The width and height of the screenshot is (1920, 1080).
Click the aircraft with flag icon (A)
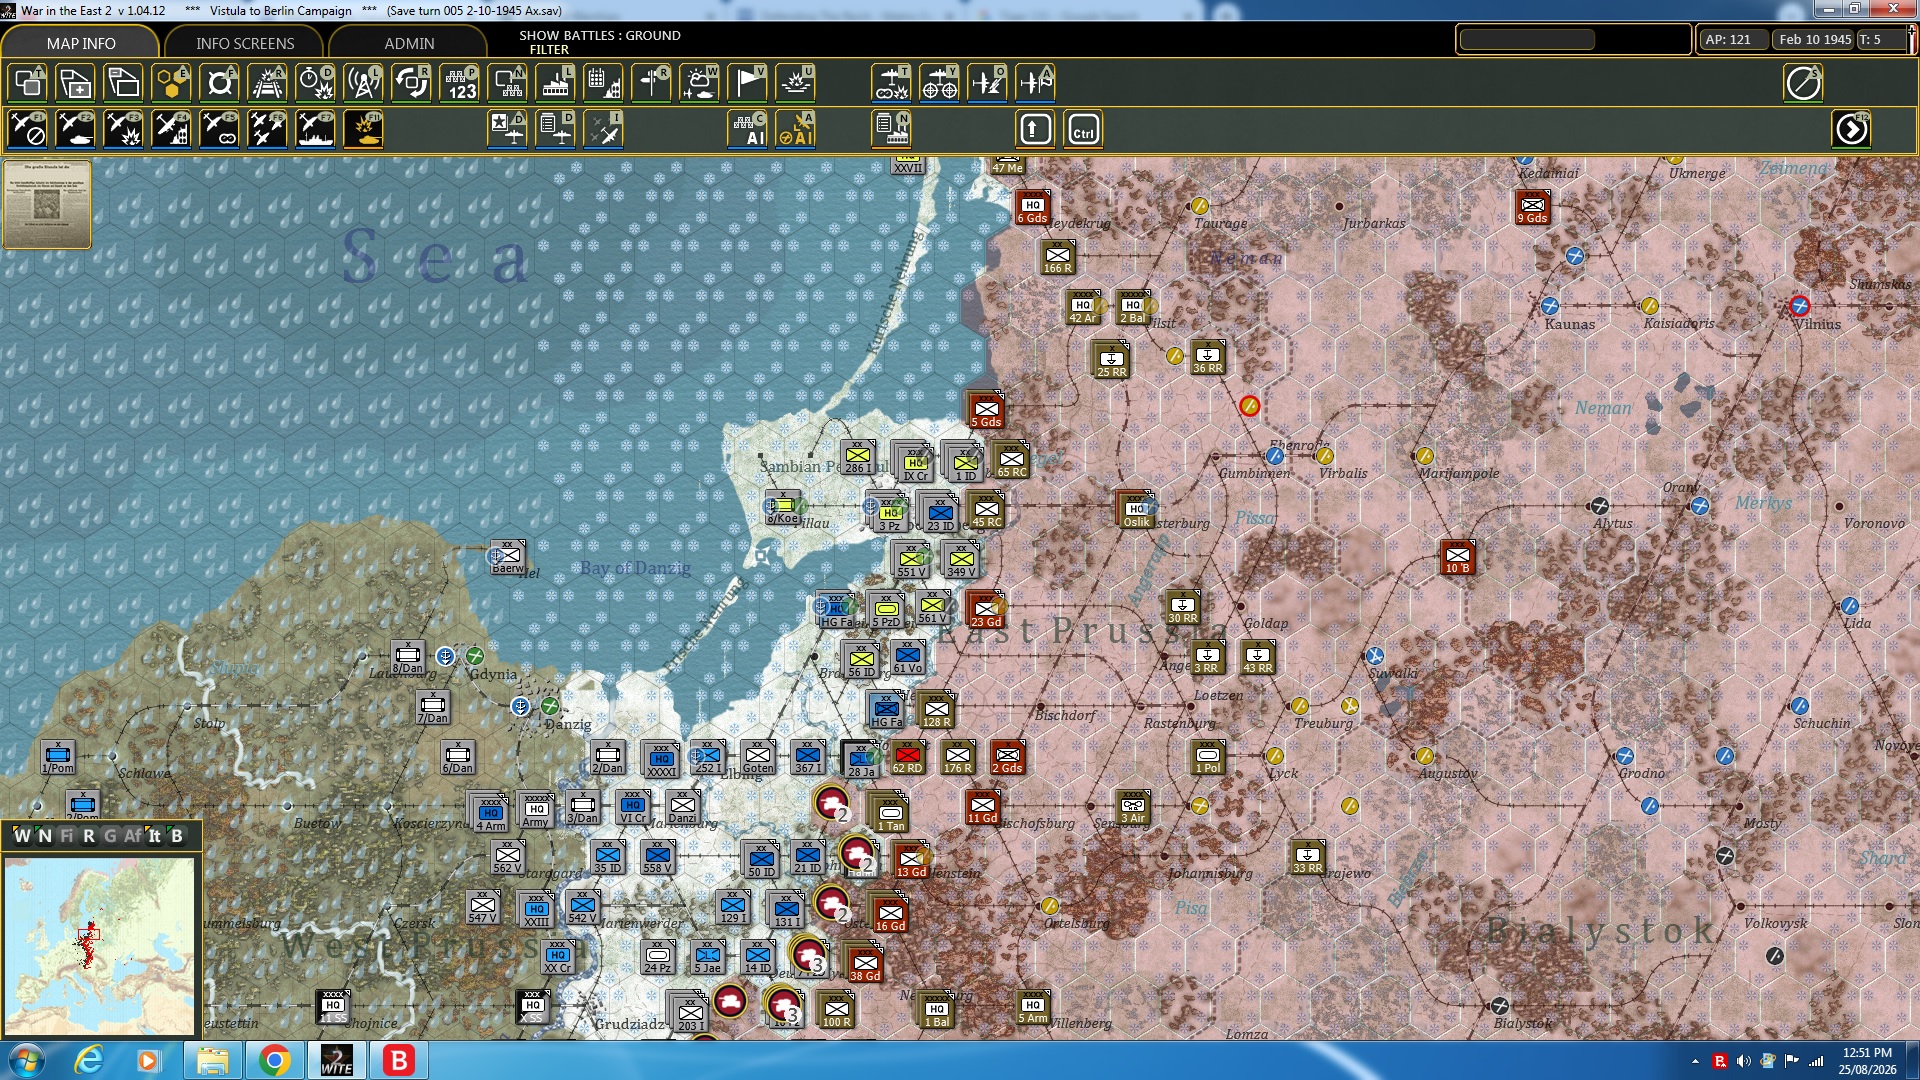[x=1035, y=83]
